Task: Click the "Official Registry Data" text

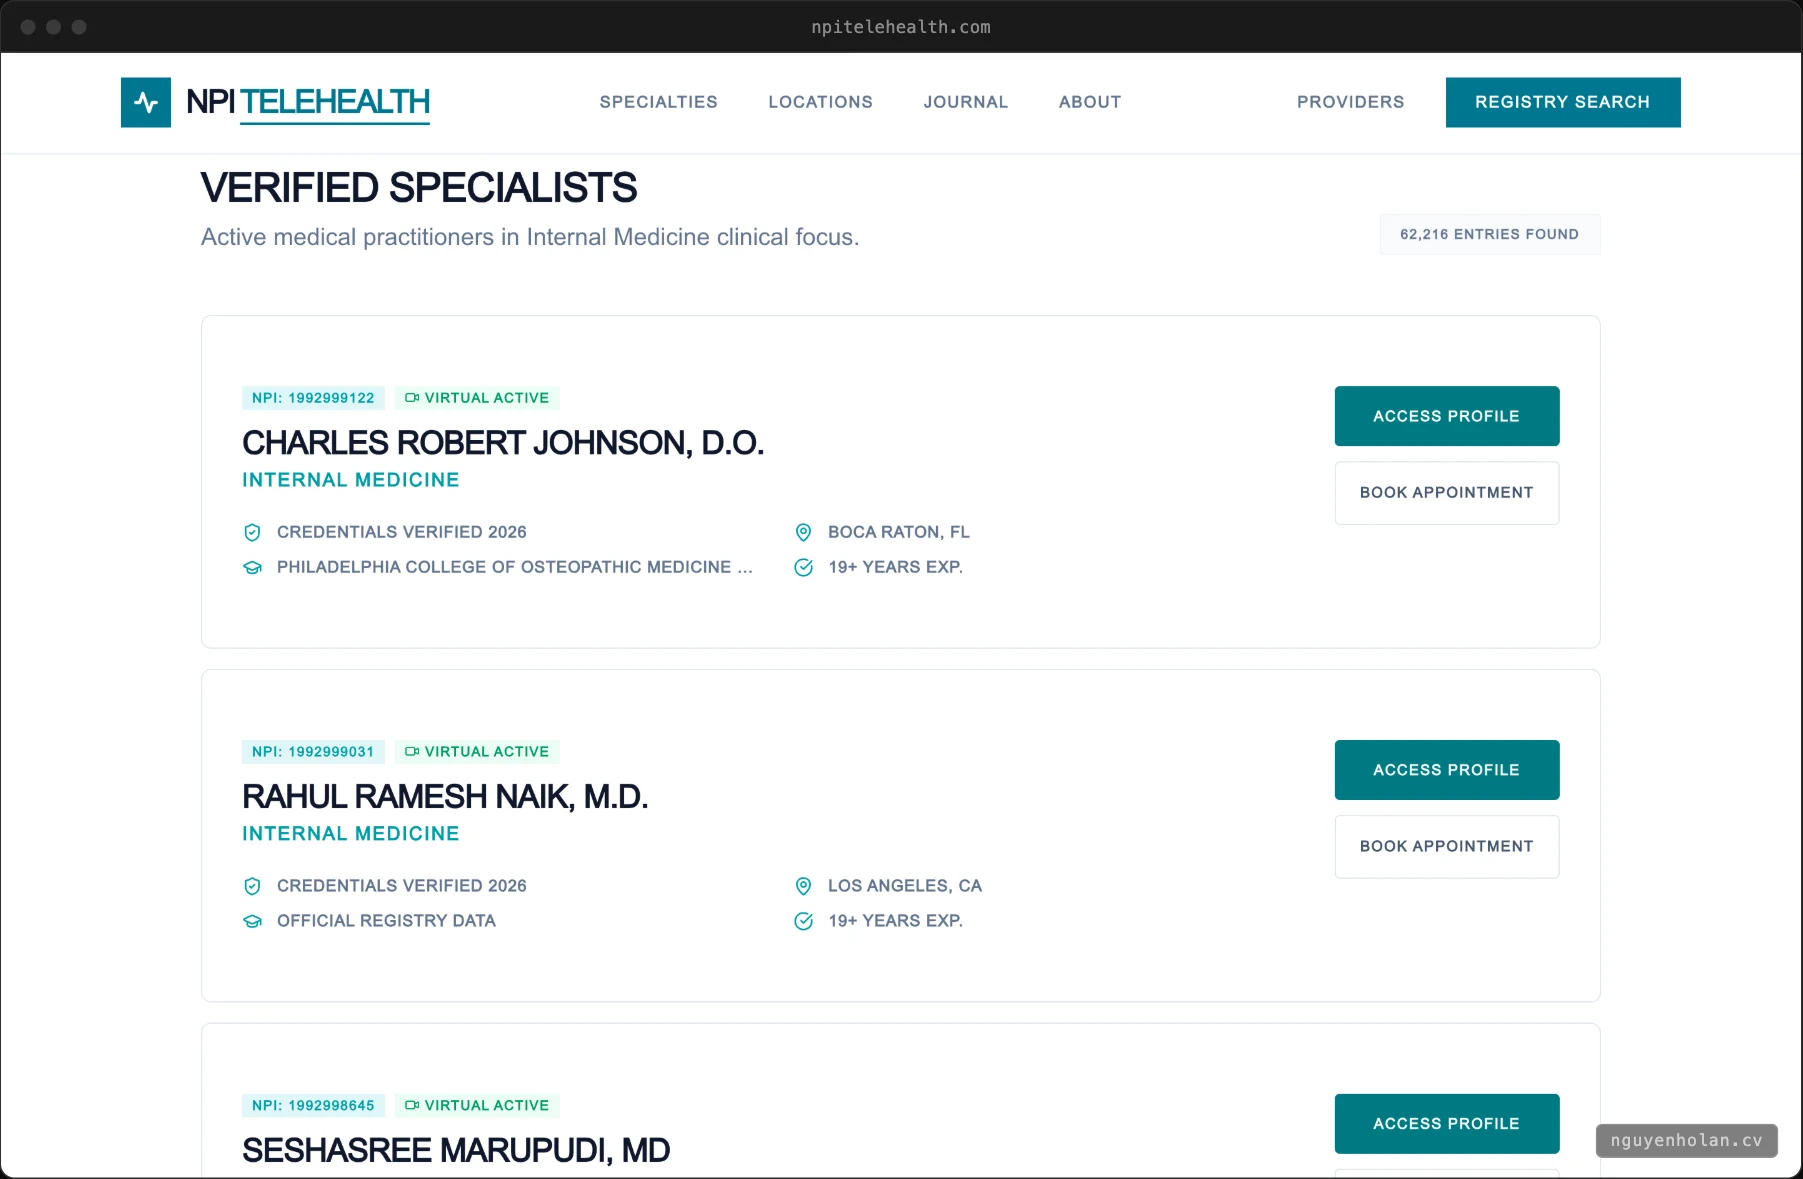Action: pyautogui.click(x=386, y=921)
